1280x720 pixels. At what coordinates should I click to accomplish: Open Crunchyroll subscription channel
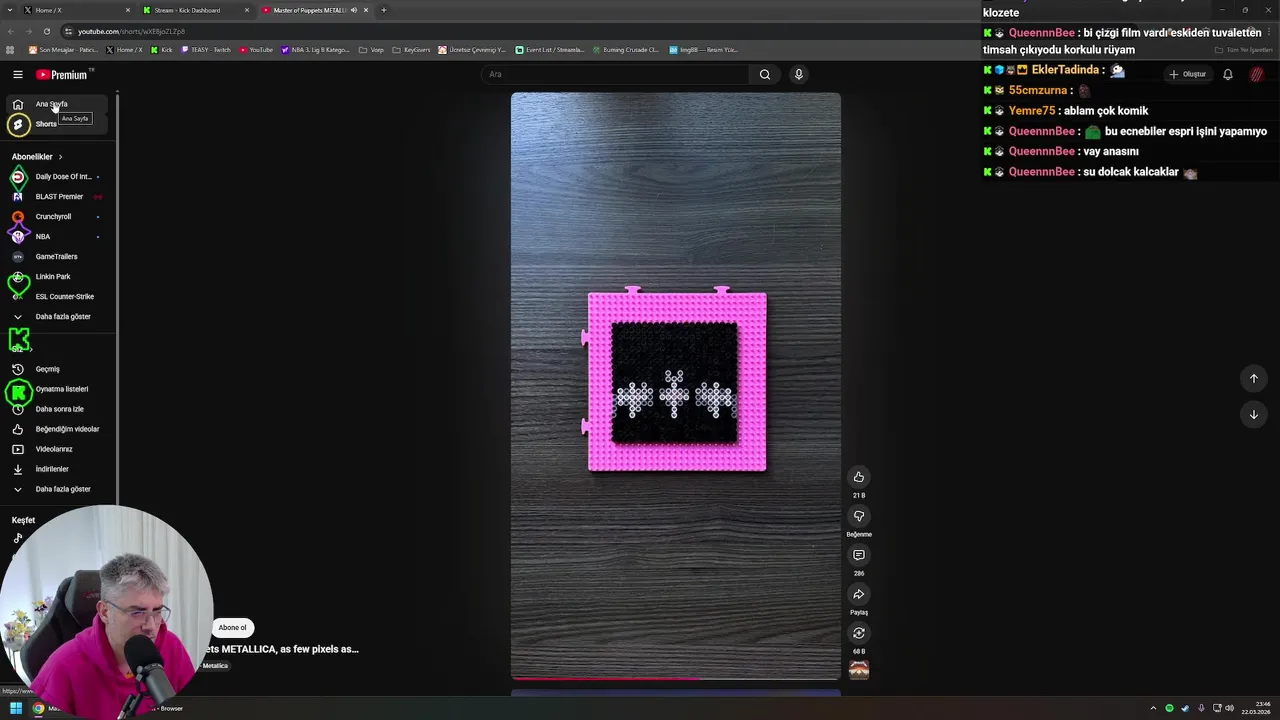(57, 217)
